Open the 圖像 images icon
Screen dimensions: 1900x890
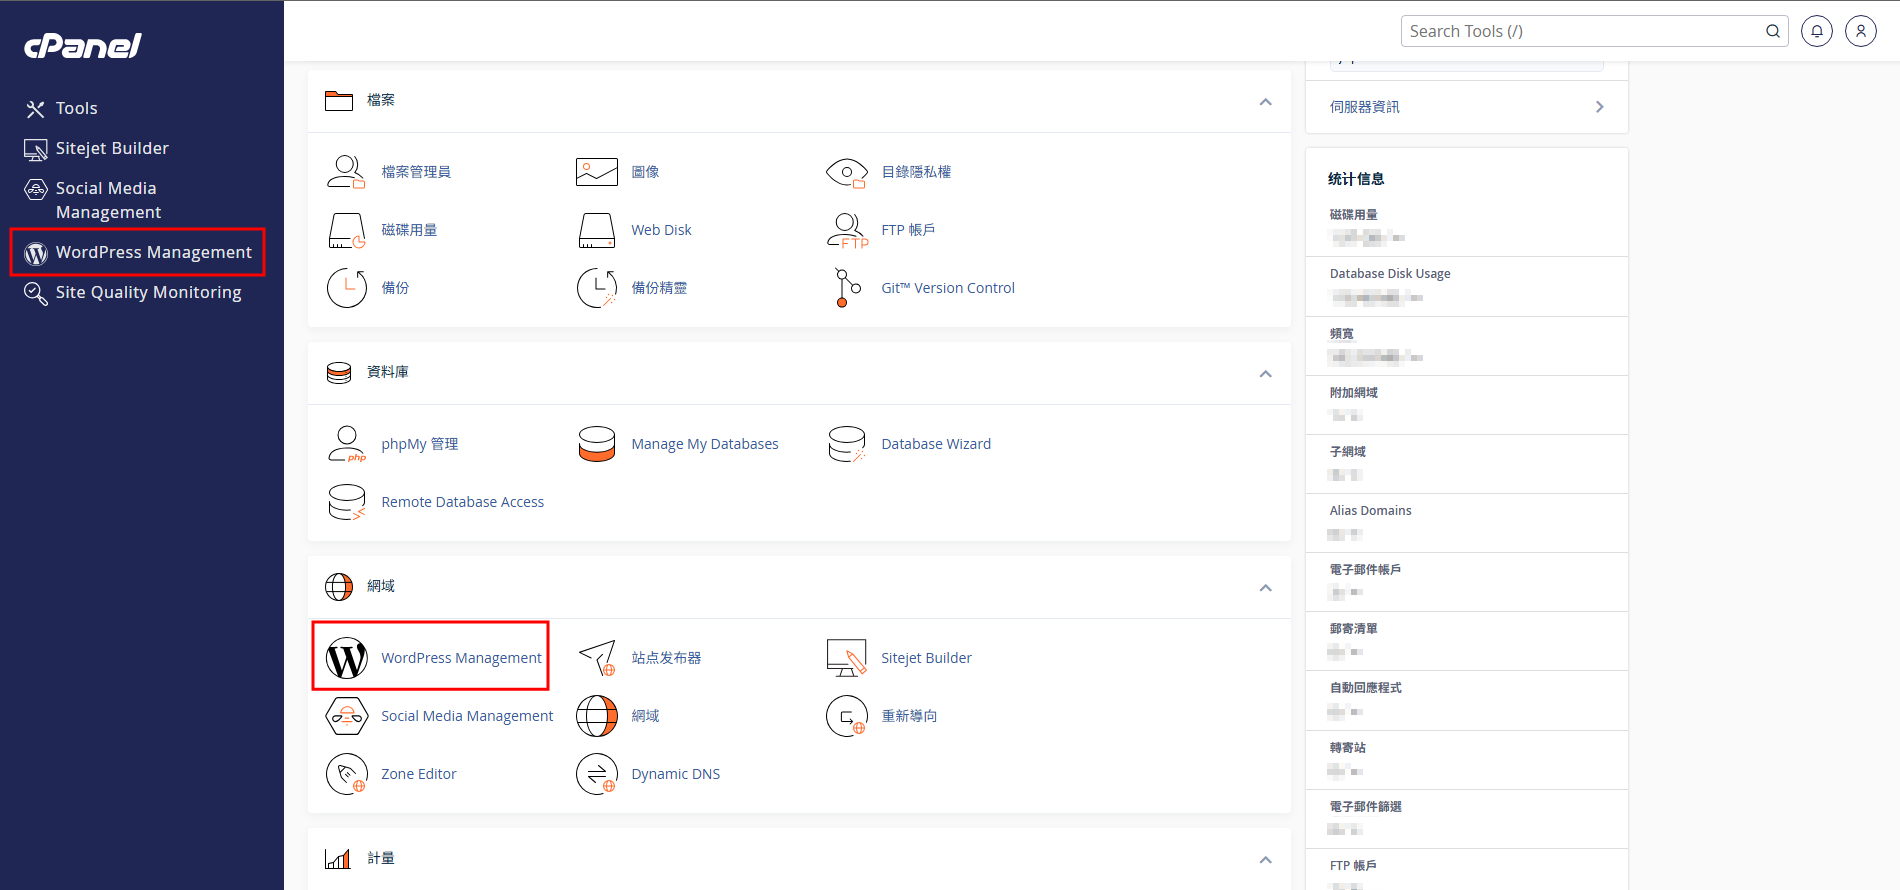596,172
